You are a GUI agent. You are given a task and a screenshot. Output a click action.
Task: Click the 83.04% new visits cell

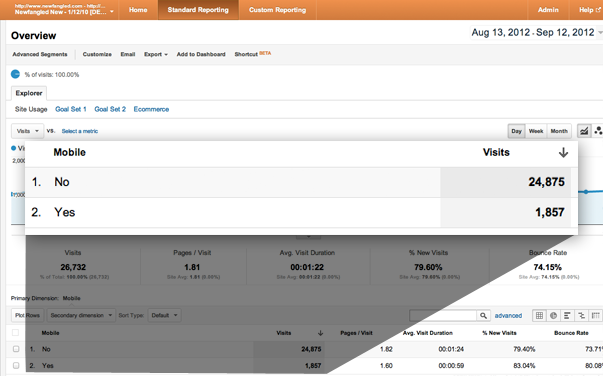point(524,366)
